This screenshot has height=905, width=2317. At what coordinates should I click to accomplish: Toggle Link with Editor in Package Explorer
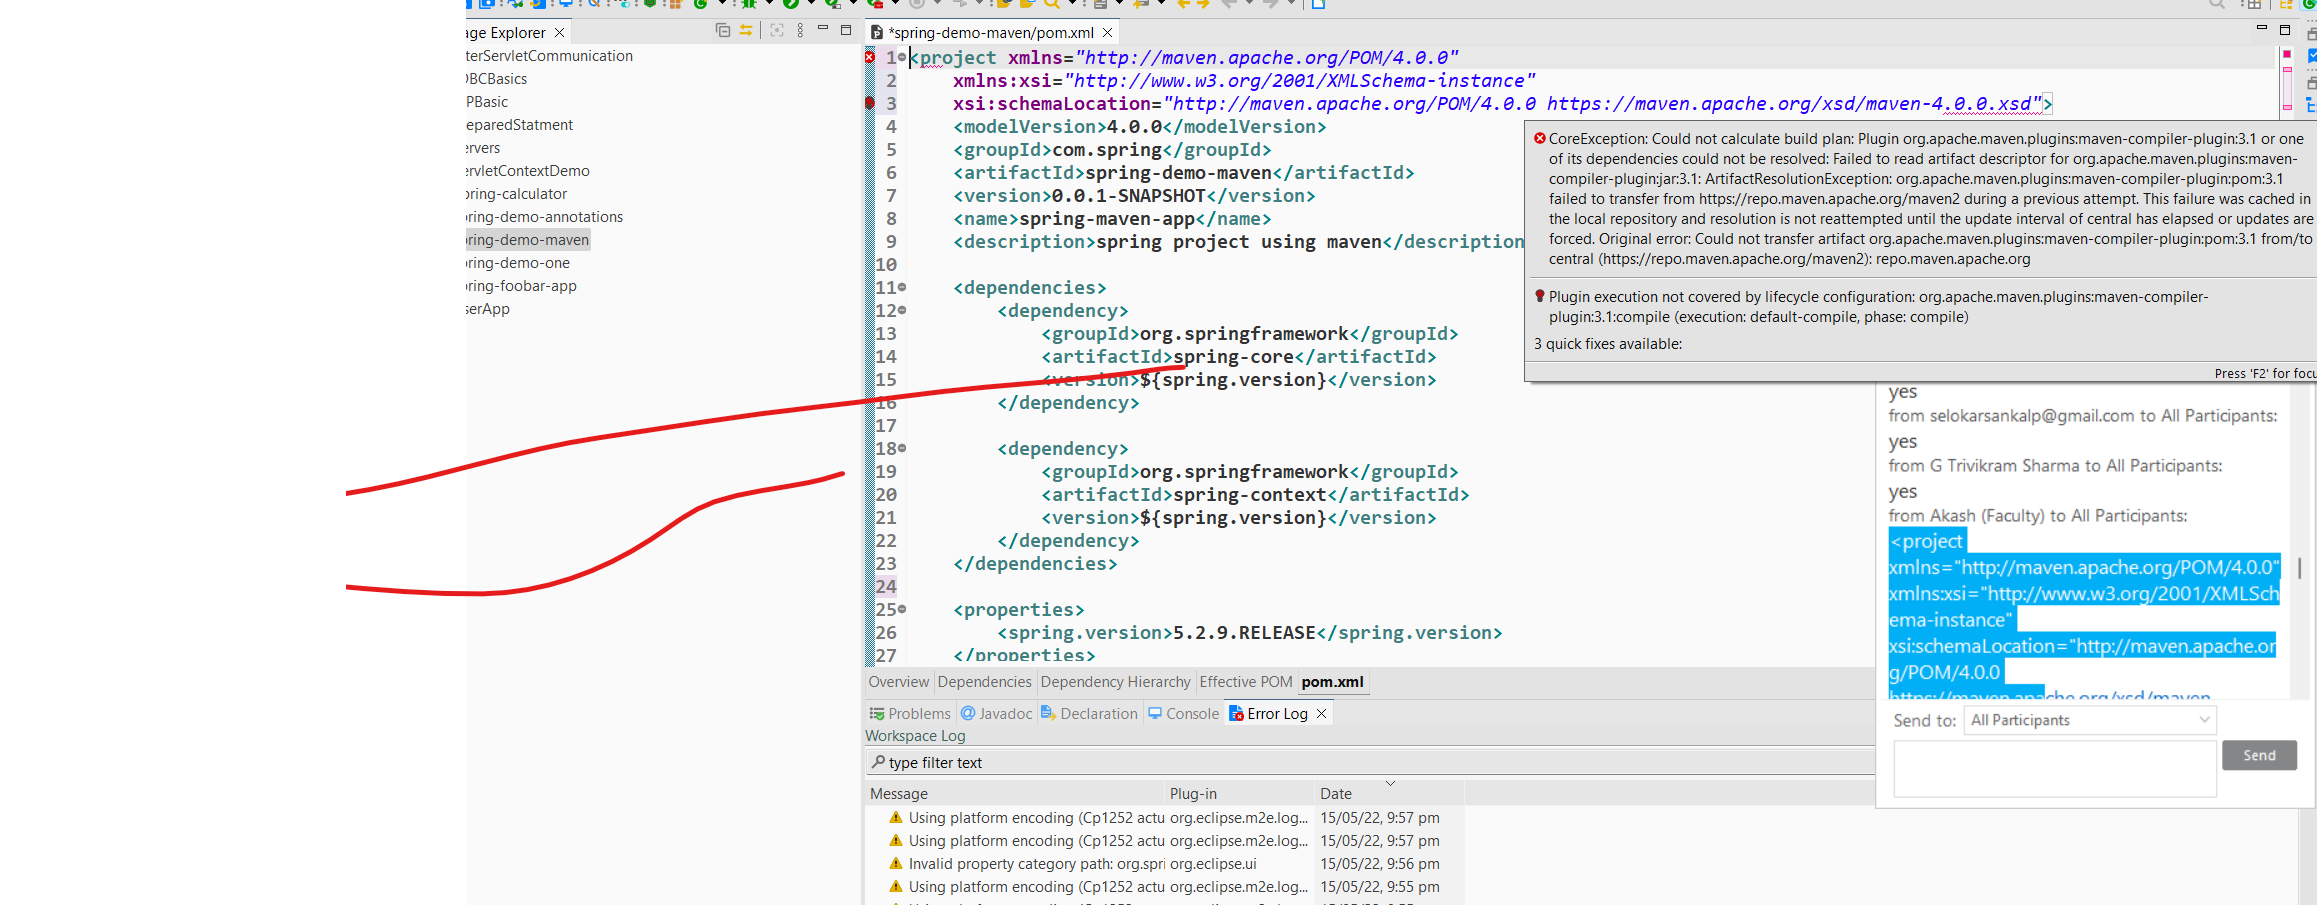click(x=746, y=31)
